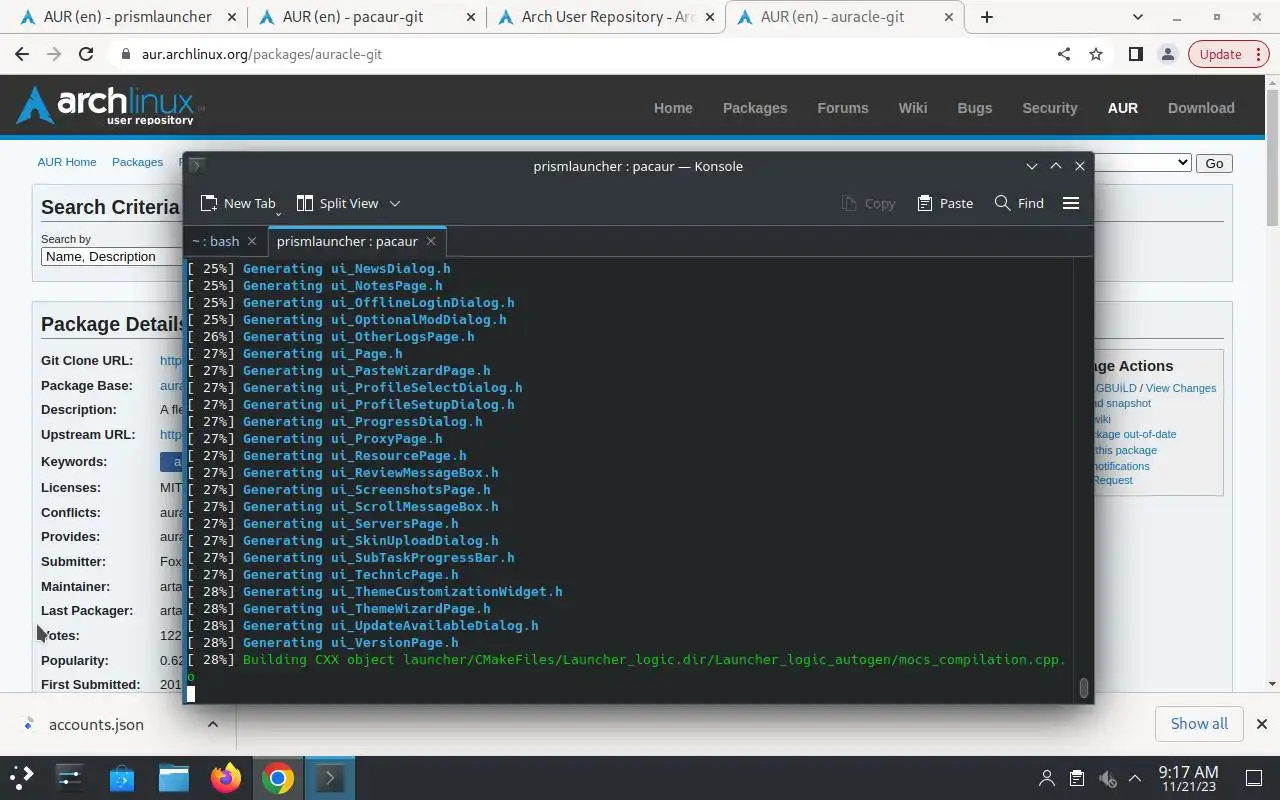Open the View Changes link

coord(1181,388)
